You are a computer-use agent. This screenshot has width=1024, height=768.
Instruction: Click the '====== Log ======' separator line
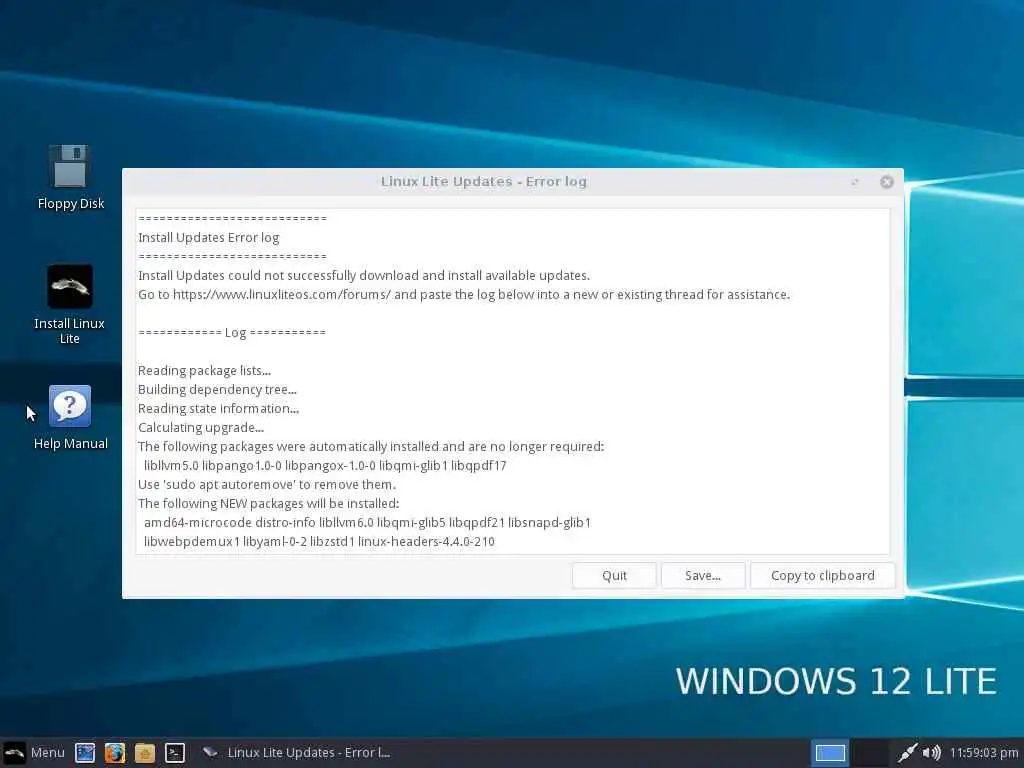tap(232, 332)
